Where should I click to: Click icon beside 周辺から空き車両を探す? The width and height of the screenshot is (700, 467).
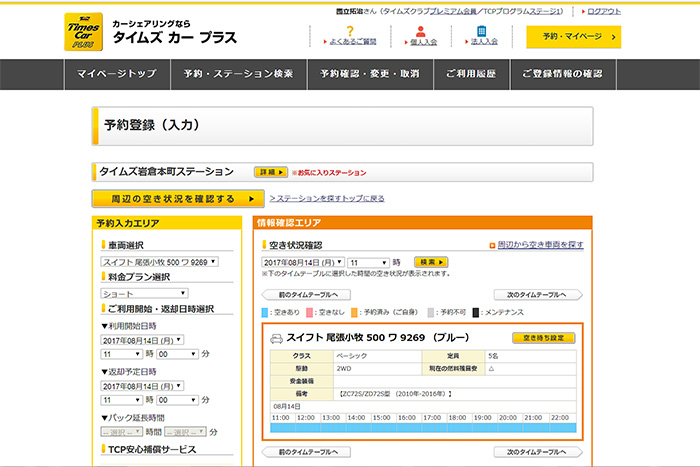click(x=491, y=244)
